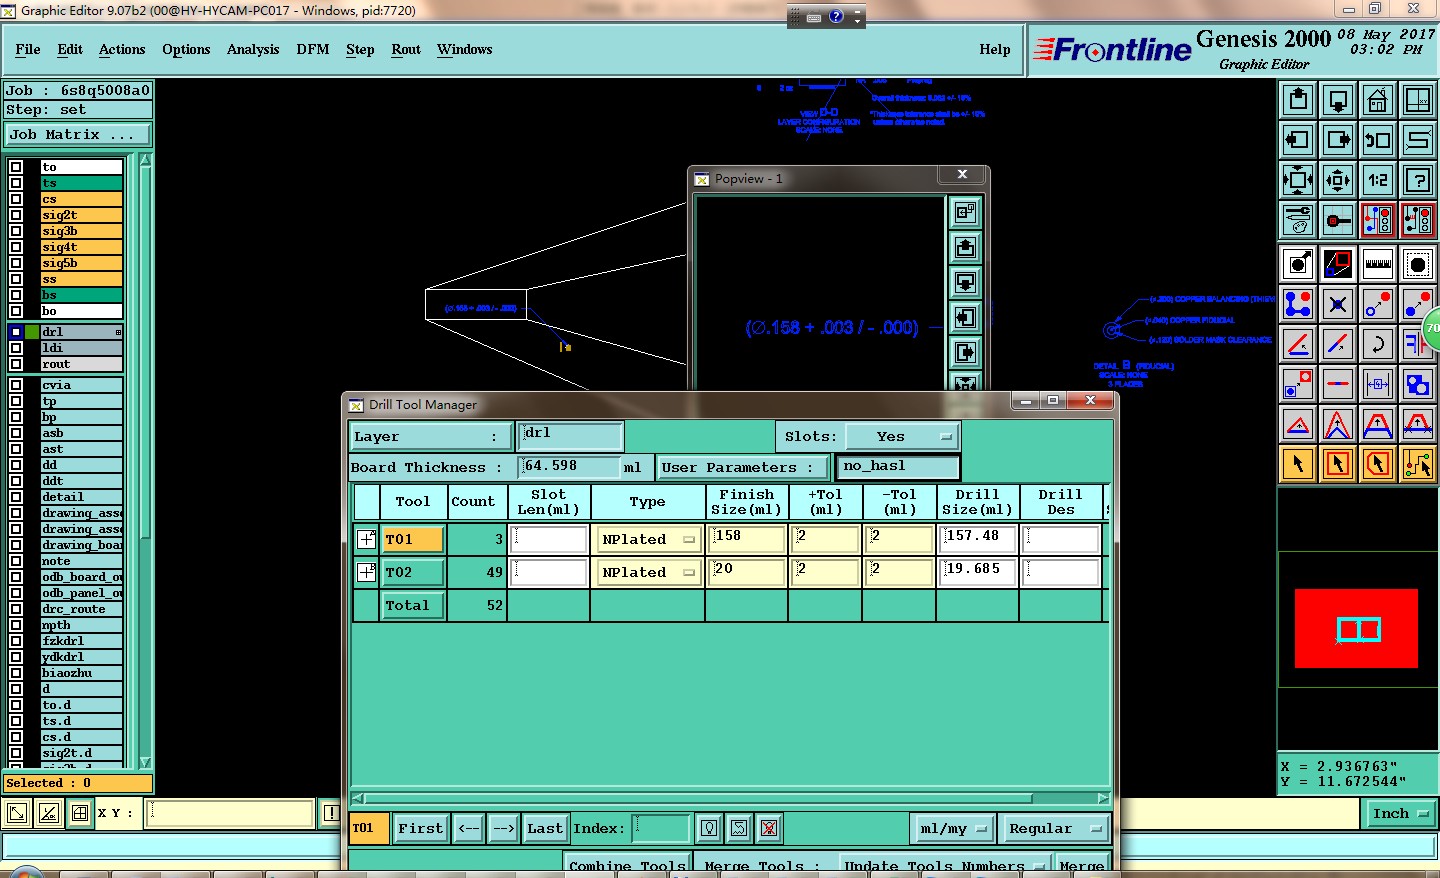Toggle the checkbox for layer 'rout'
The image size is (1440, 878).
coord(16,364)
